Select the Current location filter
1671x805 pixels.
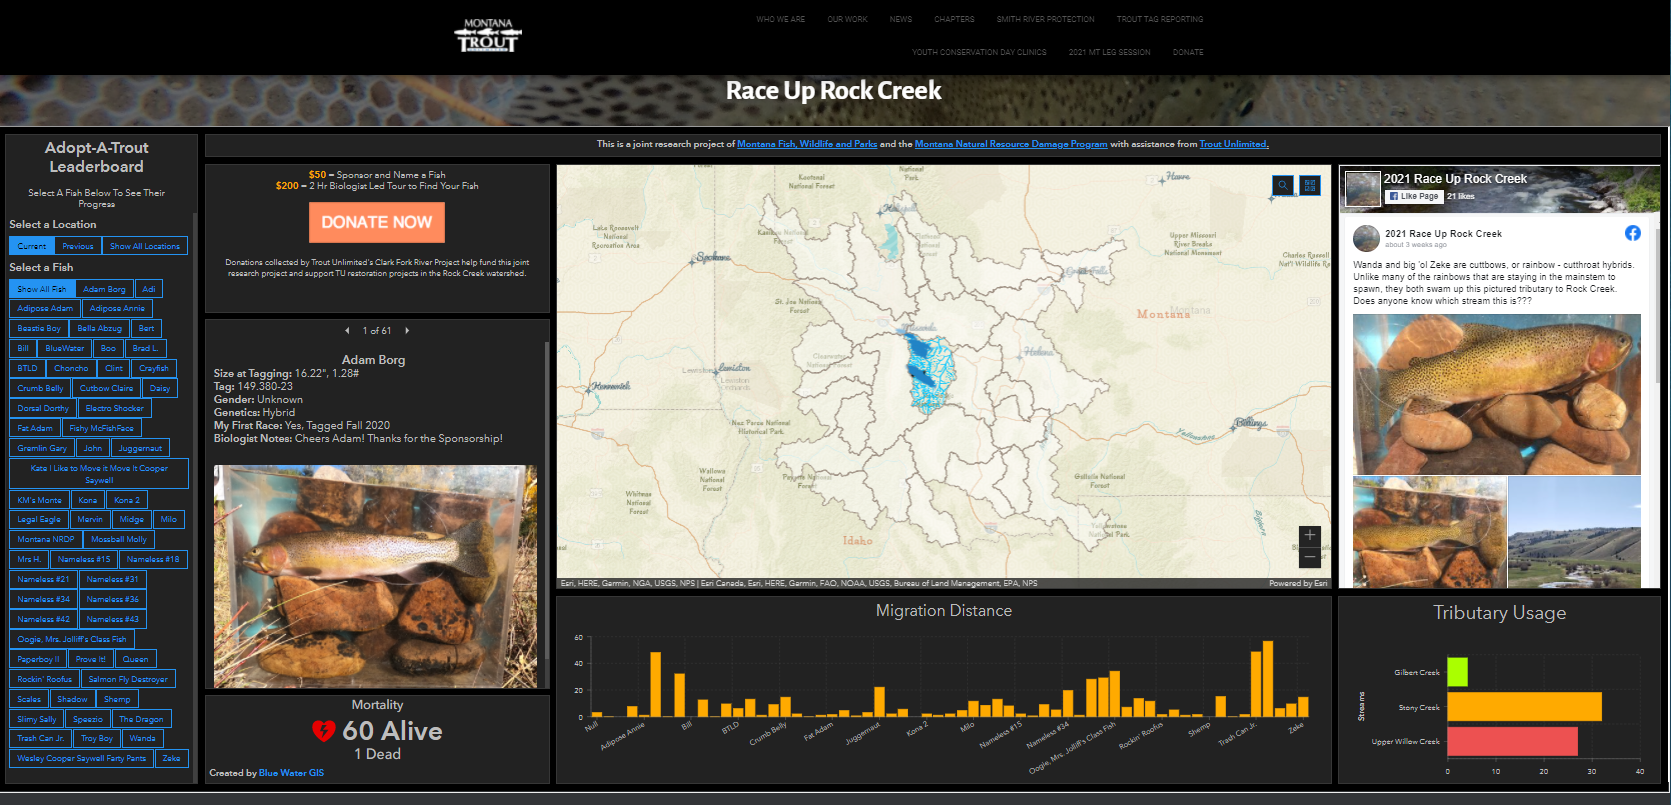(32, 246)
